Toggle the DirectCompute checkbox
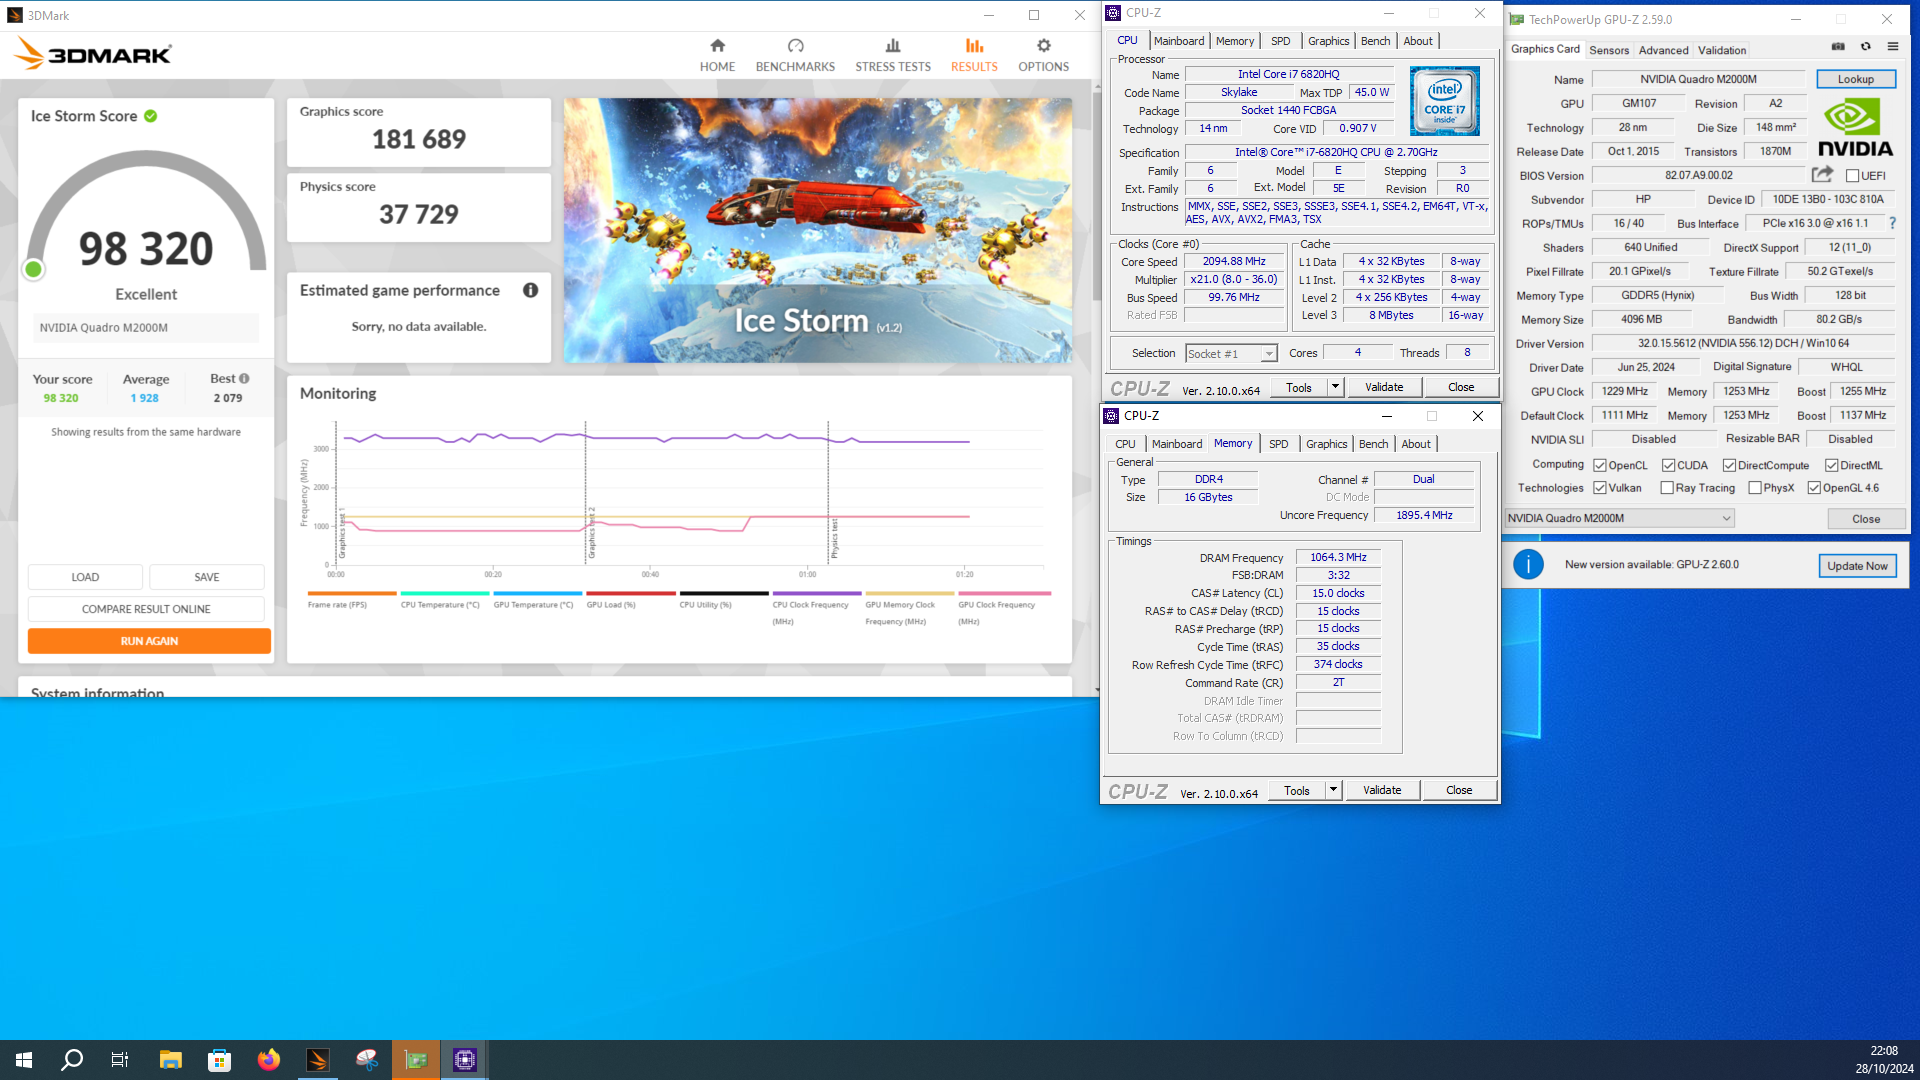1920x1080 pixels. pos(1729,465)
